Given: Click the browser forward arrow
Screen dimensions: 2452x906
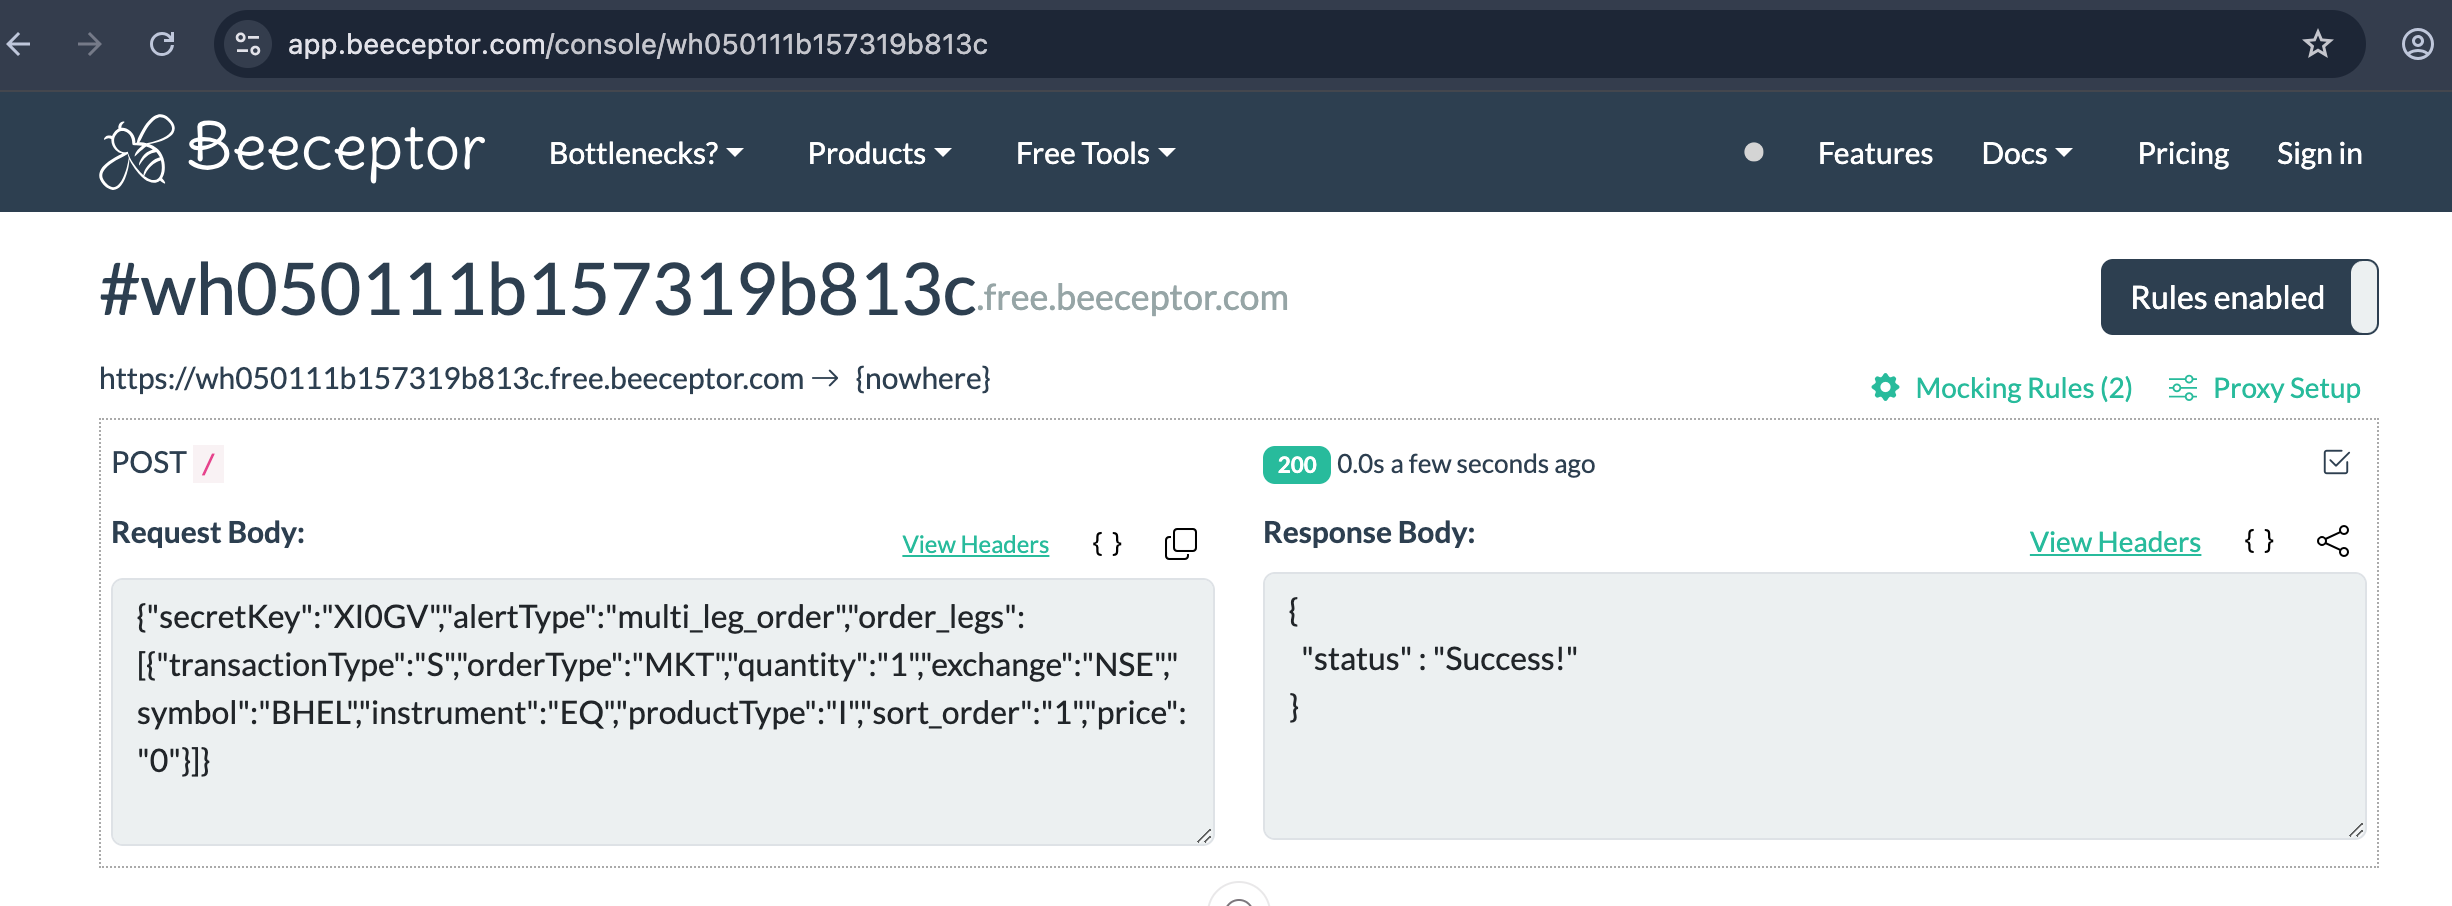Looking at the screenshot, I should pyautogui.click(x=90, y=44).
